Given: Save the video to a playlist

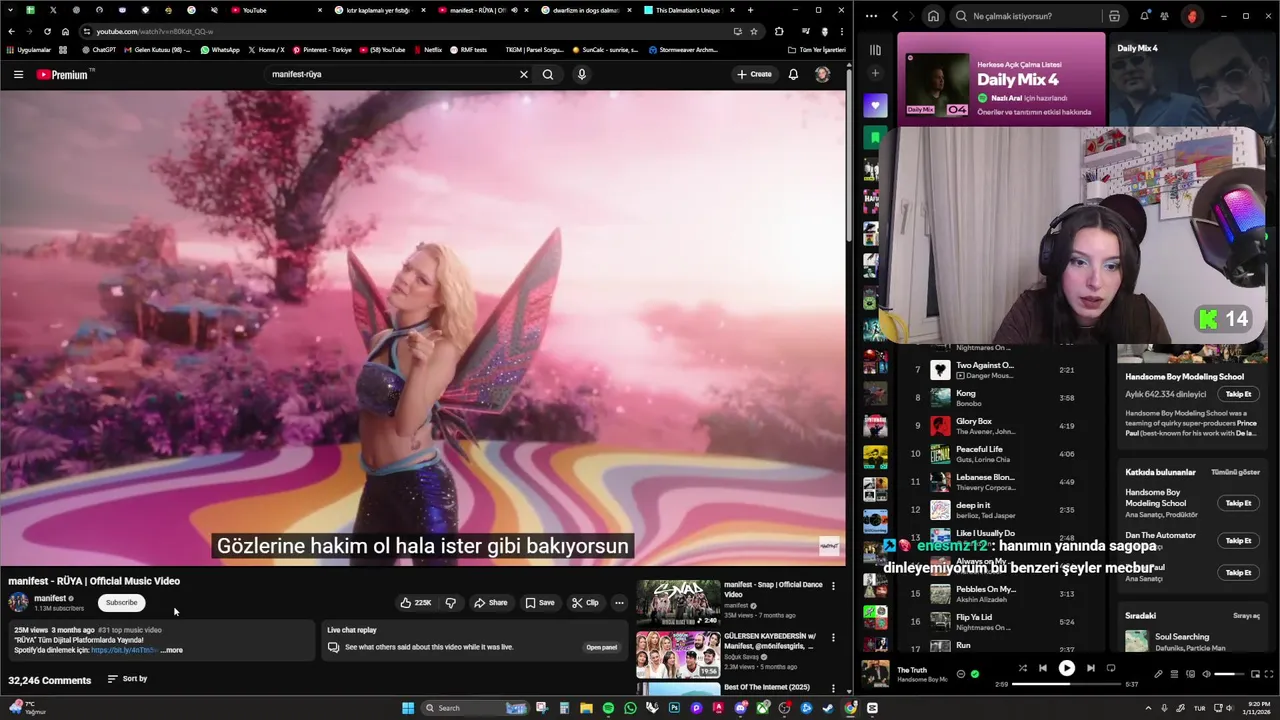Looking at the screenshot, I should pos(540,603).
